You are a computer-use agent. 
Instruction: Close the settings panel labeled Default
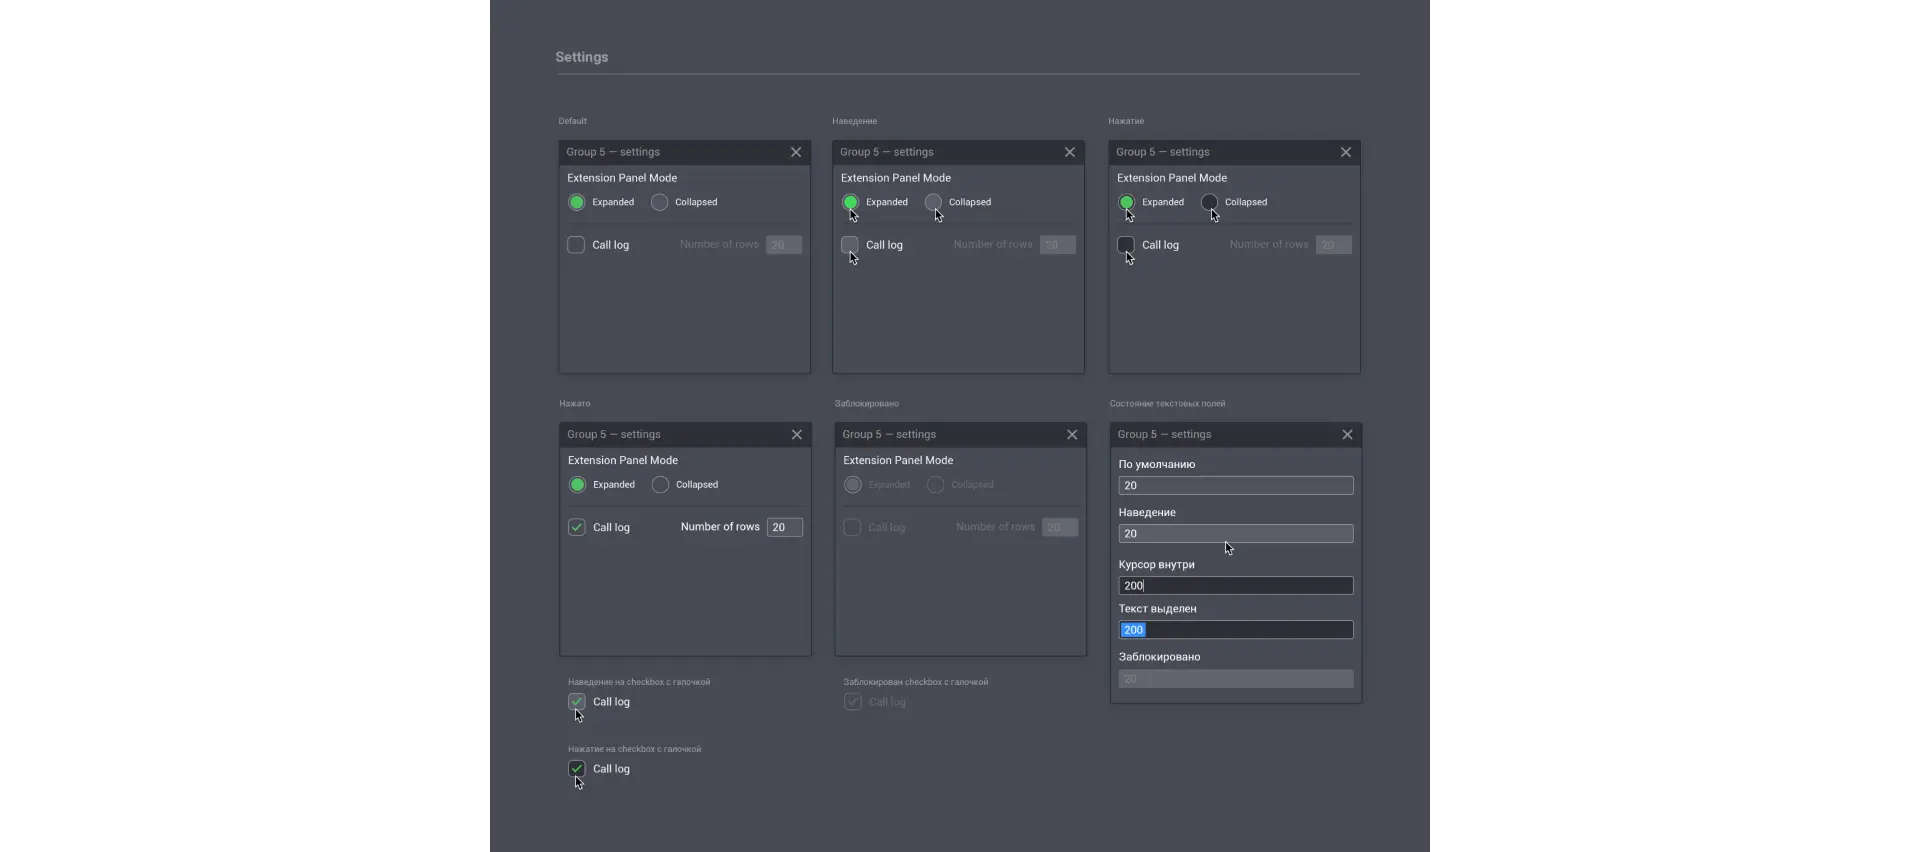point(796,152)
